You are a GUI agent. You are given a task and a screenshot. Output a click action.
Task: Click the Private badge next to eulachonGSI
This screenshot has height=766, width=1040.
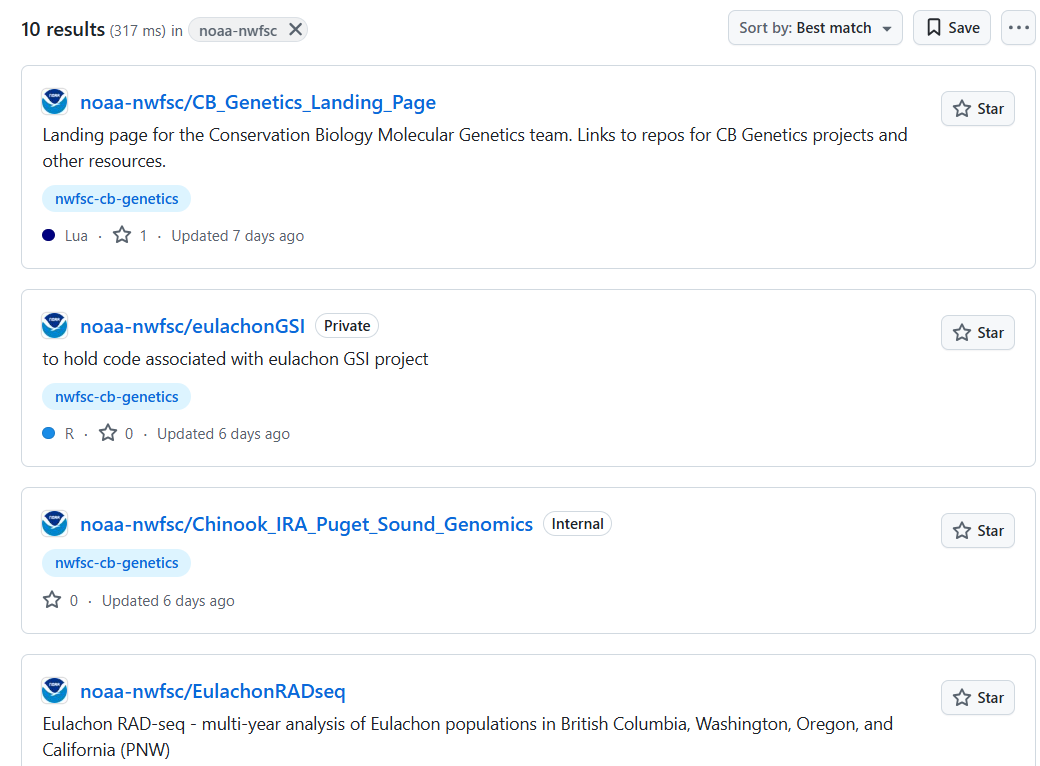pos(347,326)
